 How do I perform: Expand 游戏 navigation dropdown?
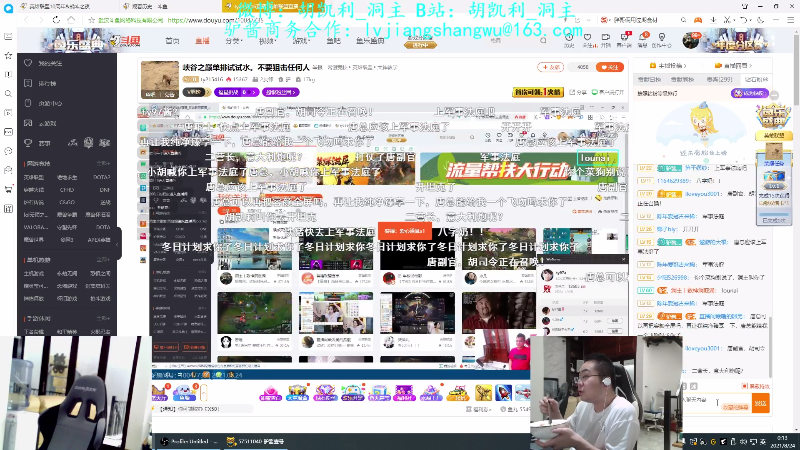click(301, 41)
